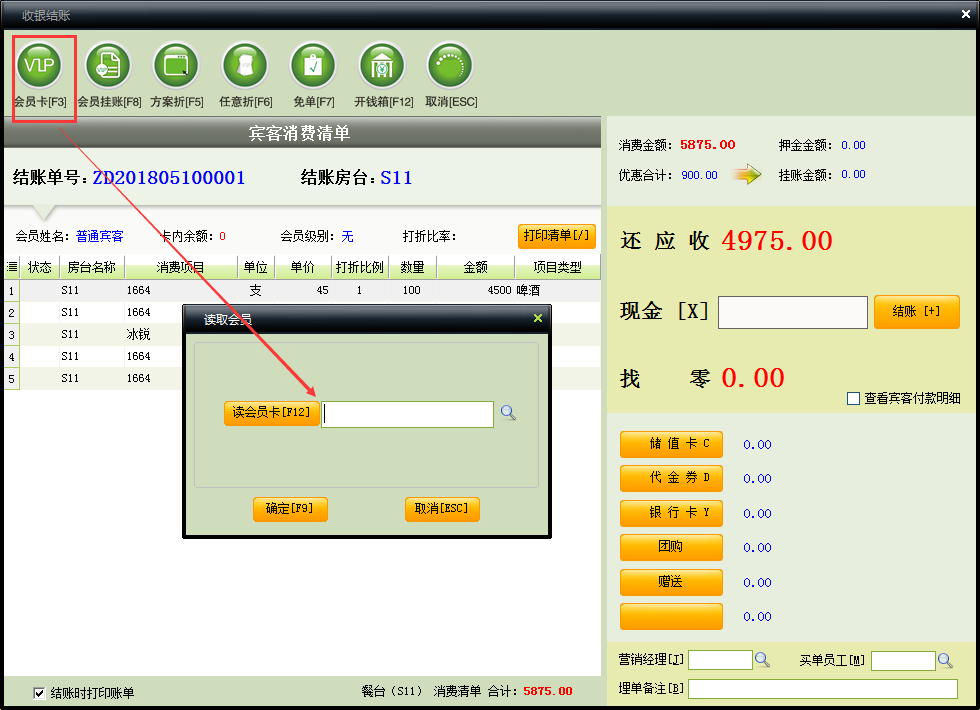
Task: Click the VIP member card icon
Action: (x=40, y=66)
